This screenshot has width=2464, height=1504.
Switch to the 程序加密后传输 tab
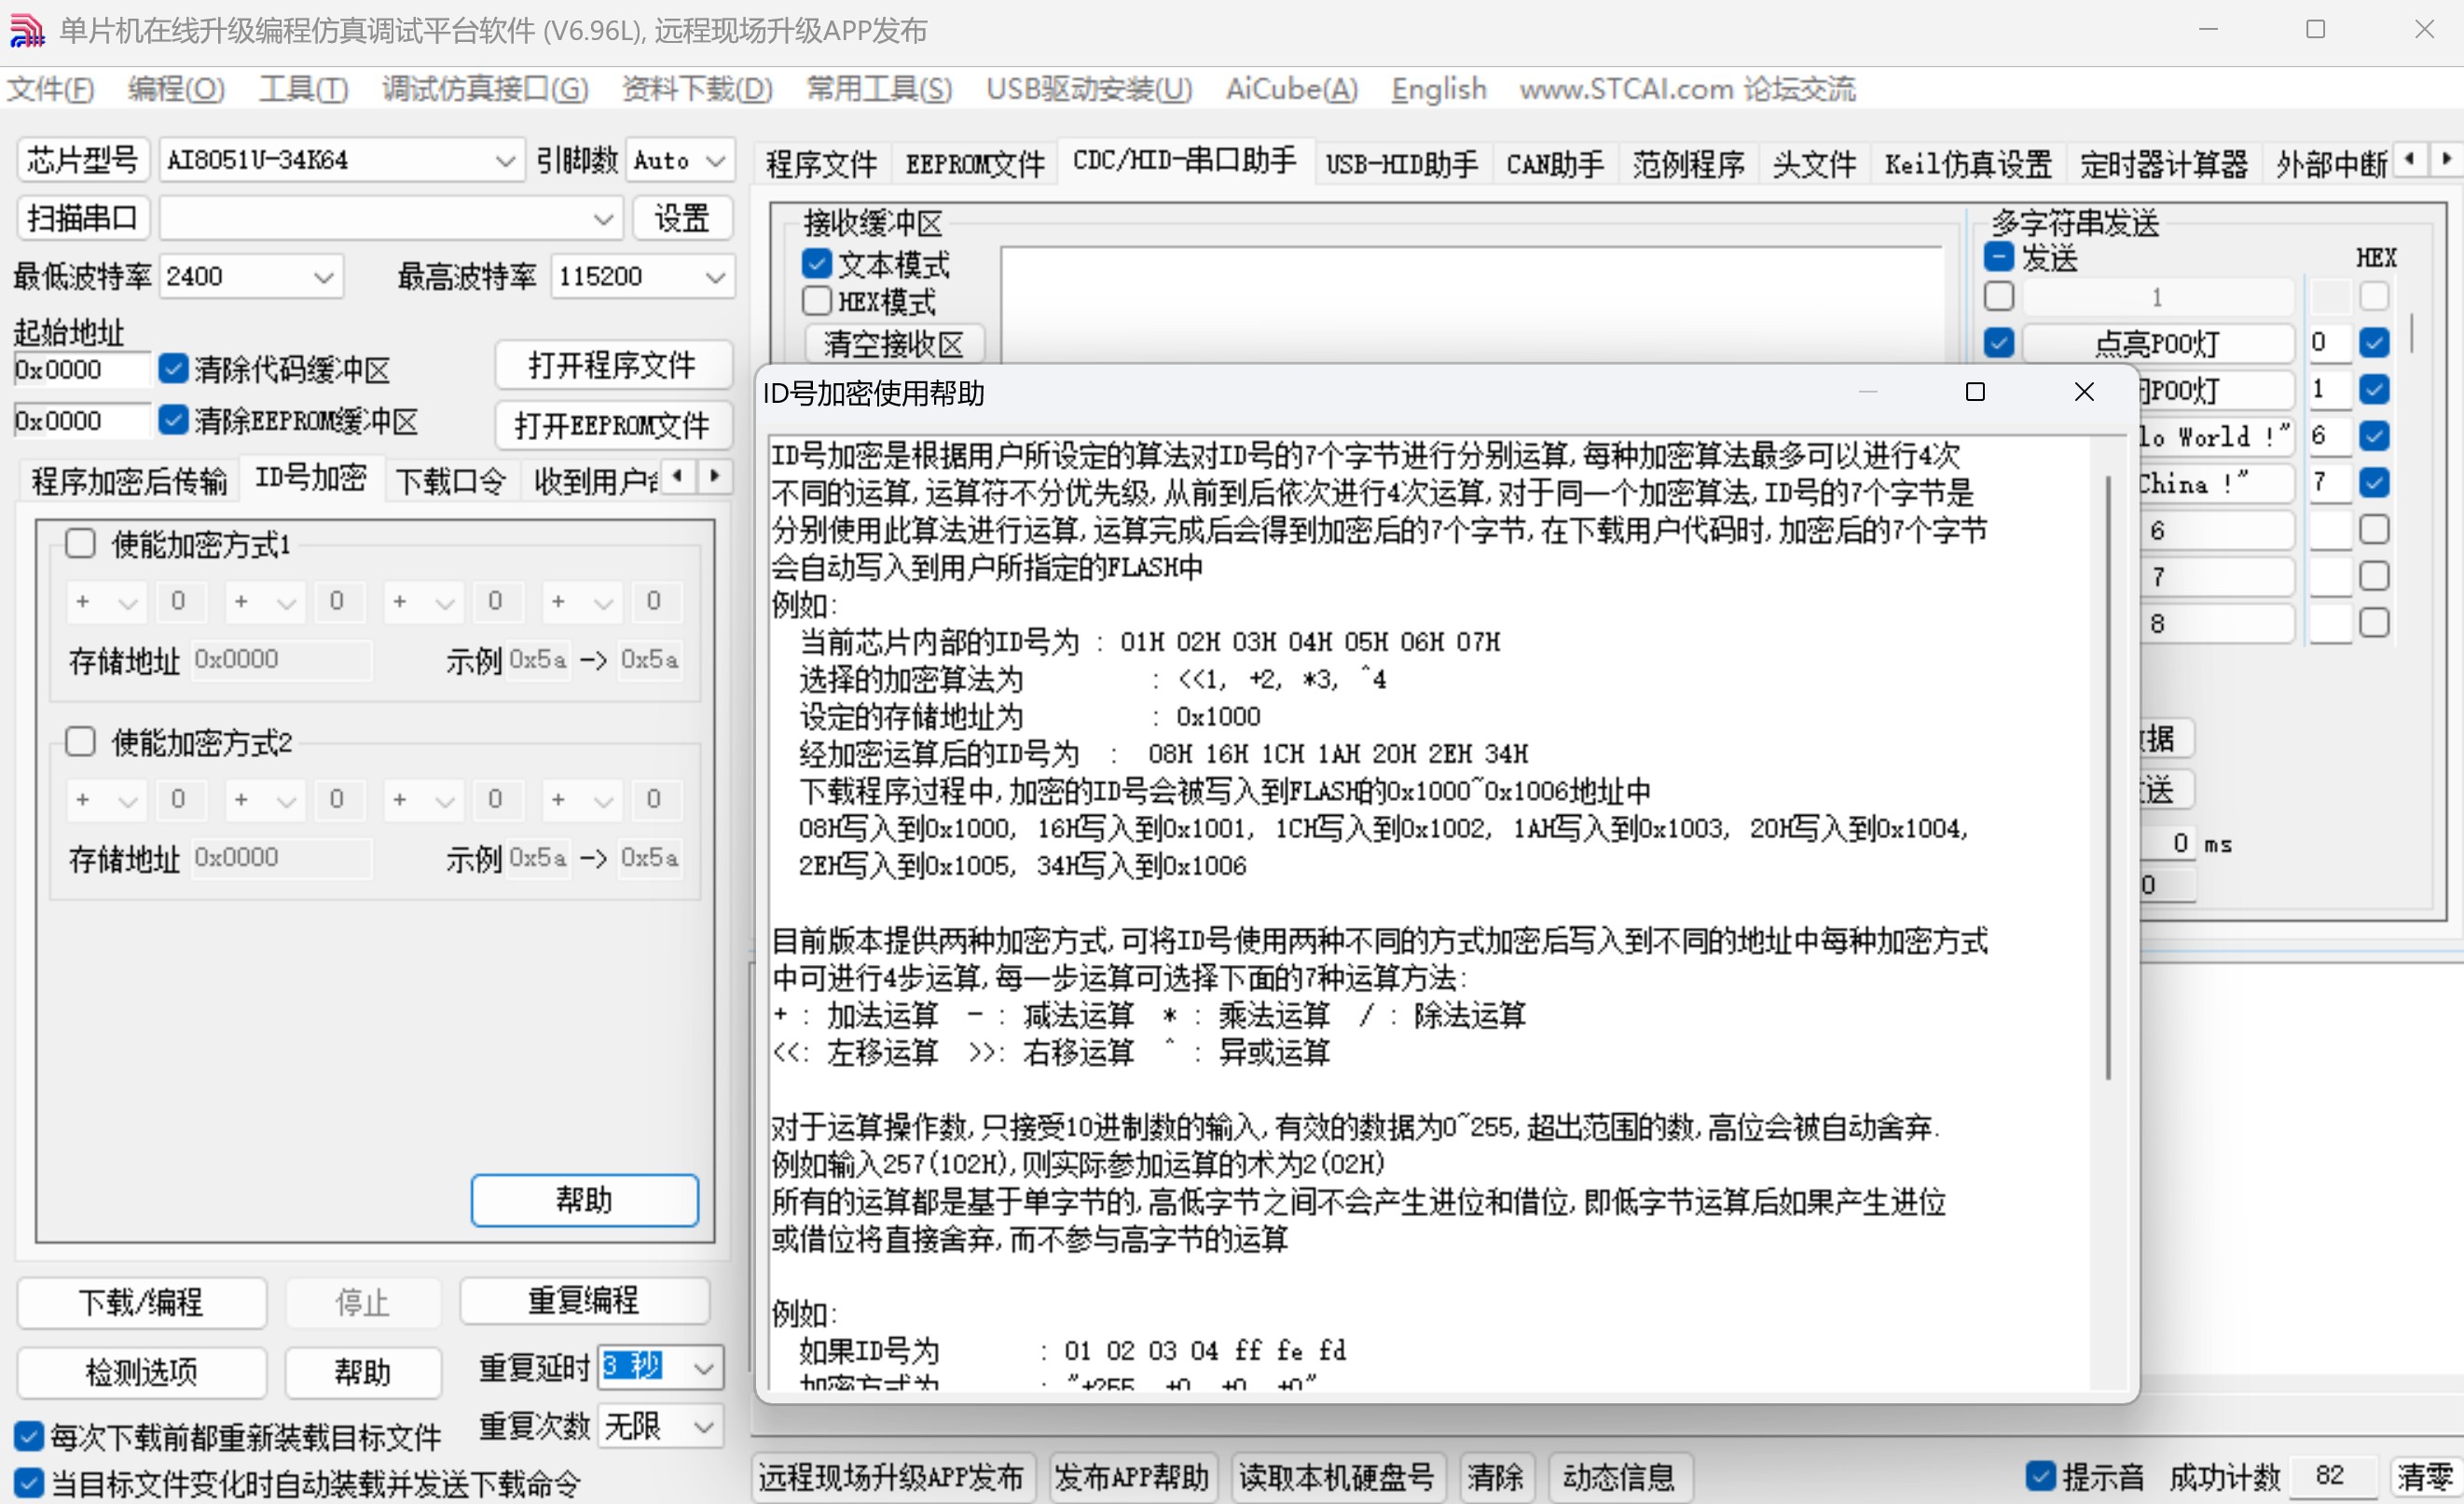(x=129, y=481)
